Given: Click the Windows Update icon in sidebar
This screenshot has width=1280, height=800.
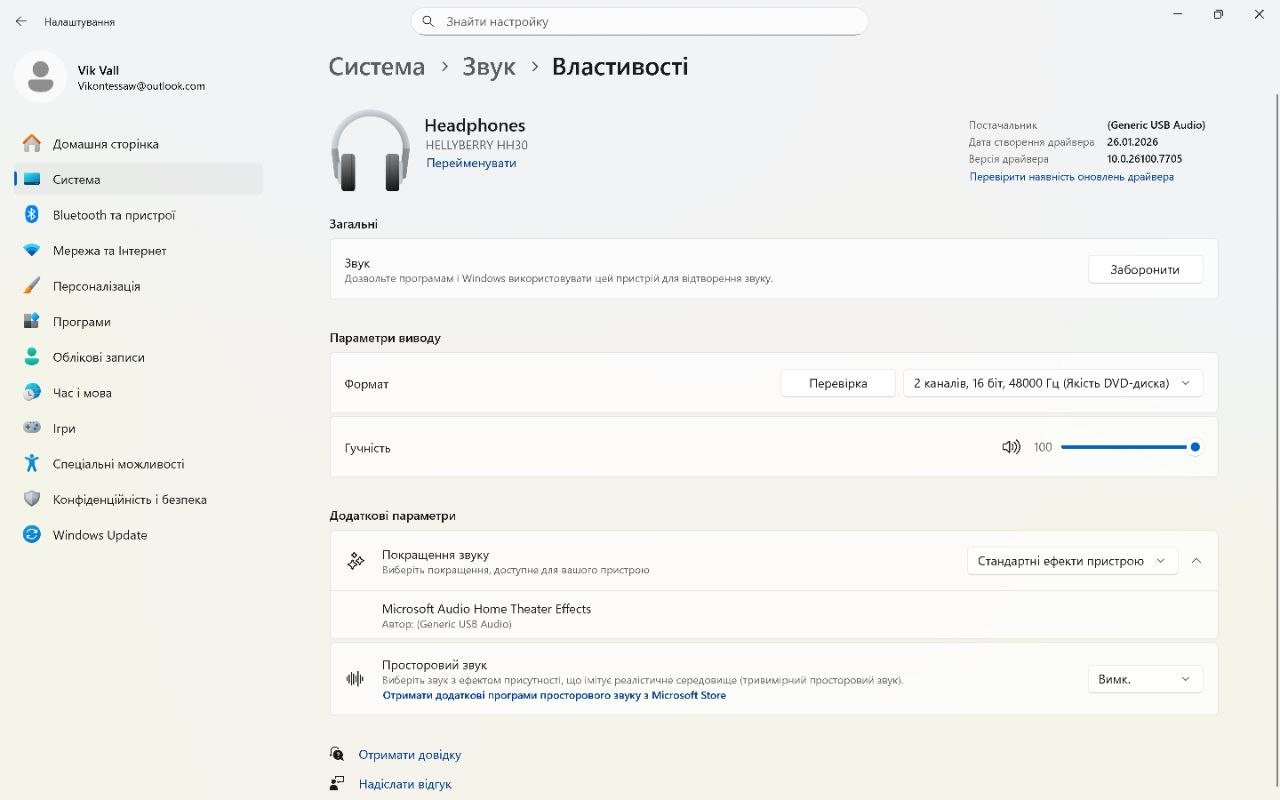Looking at the screenshot, I should (x=32, y=535).
